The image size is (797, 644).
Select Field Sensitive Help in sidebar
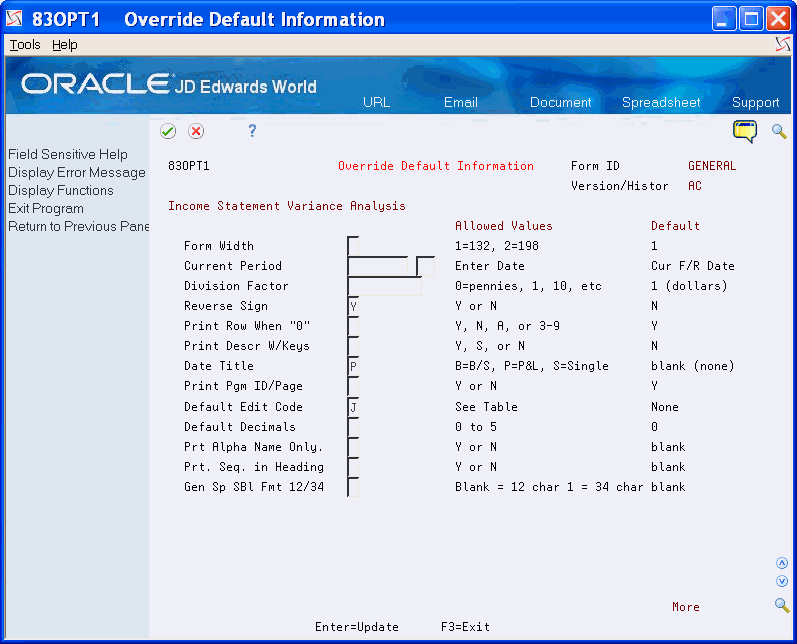[x=68, y=155]
